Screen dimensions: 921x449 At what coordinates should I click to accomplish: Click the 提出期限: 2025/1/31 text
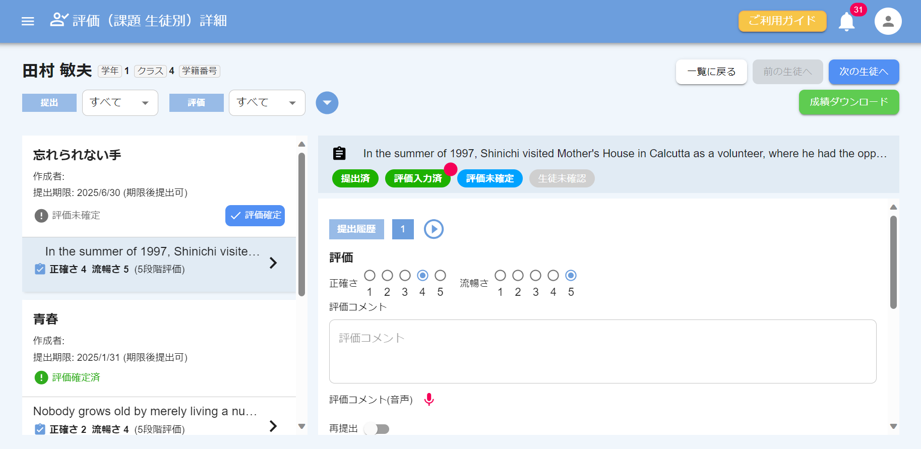click(110, 357)
